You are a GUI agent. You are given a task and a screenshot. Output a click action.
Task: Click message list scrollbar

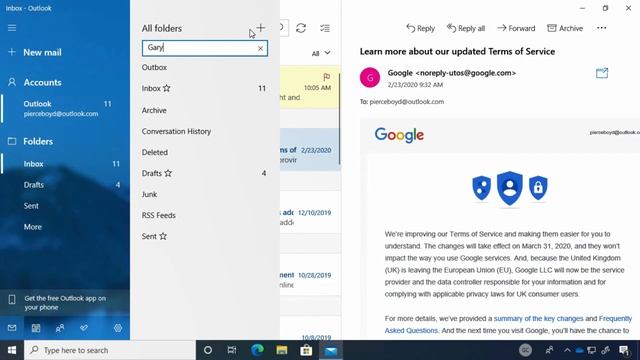[340, 118]
